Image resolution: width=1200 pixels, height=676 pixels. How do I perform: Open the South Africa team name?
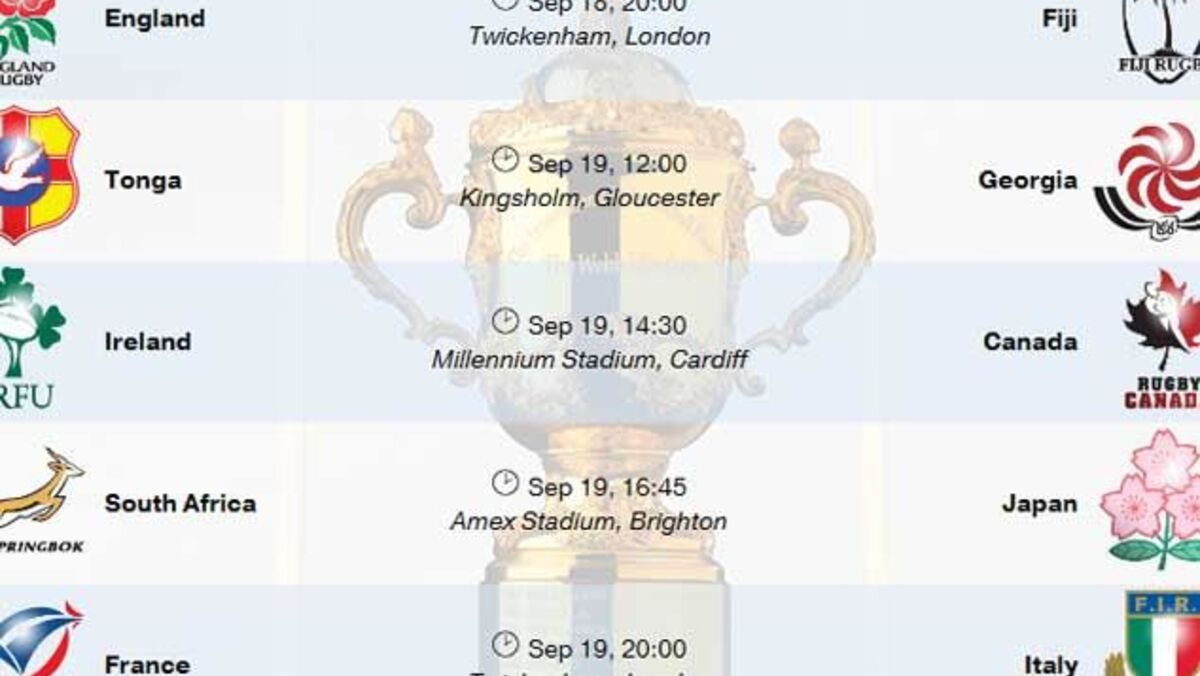pos(180,503)
